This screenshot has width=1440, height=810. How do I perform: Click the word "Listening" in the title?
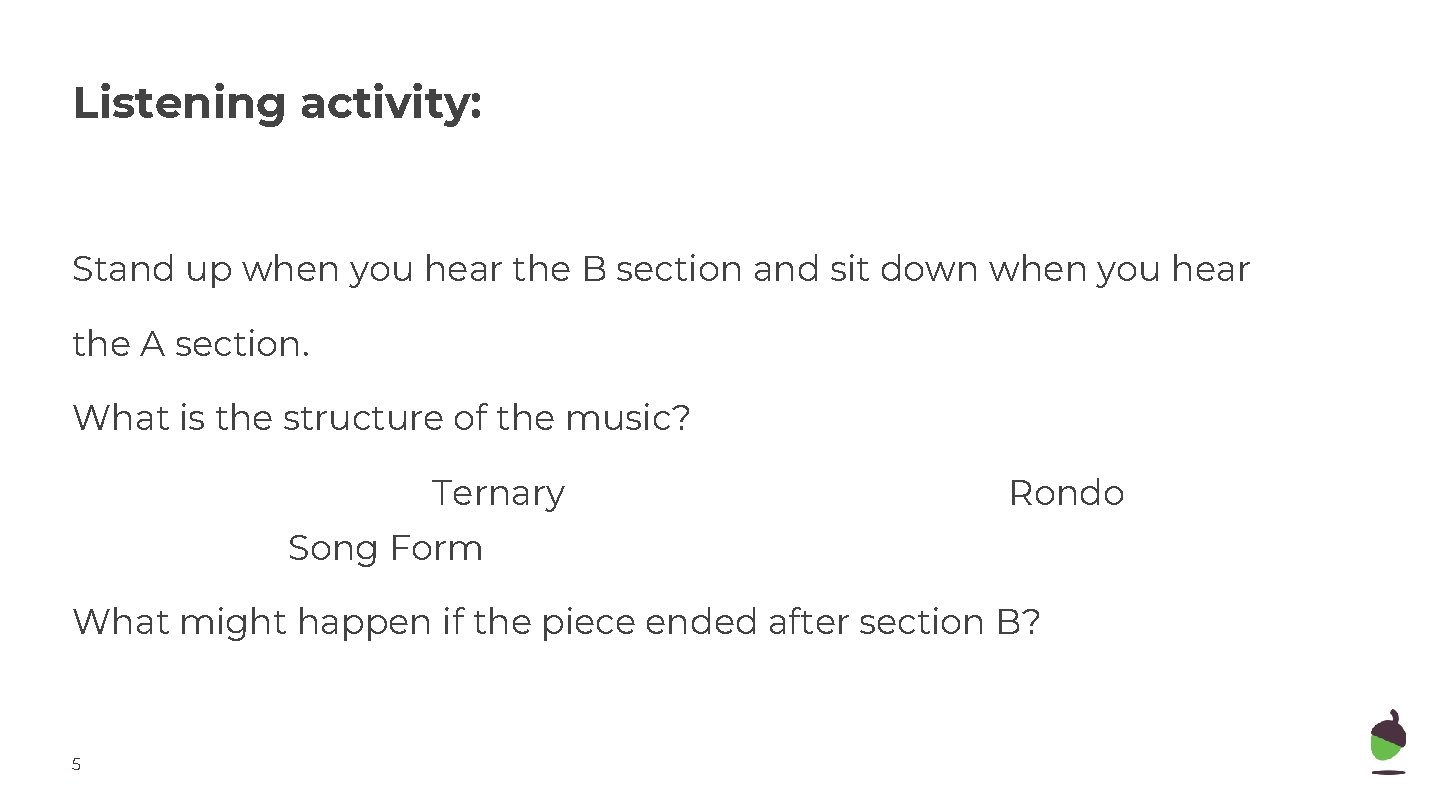tap(179, 103)
